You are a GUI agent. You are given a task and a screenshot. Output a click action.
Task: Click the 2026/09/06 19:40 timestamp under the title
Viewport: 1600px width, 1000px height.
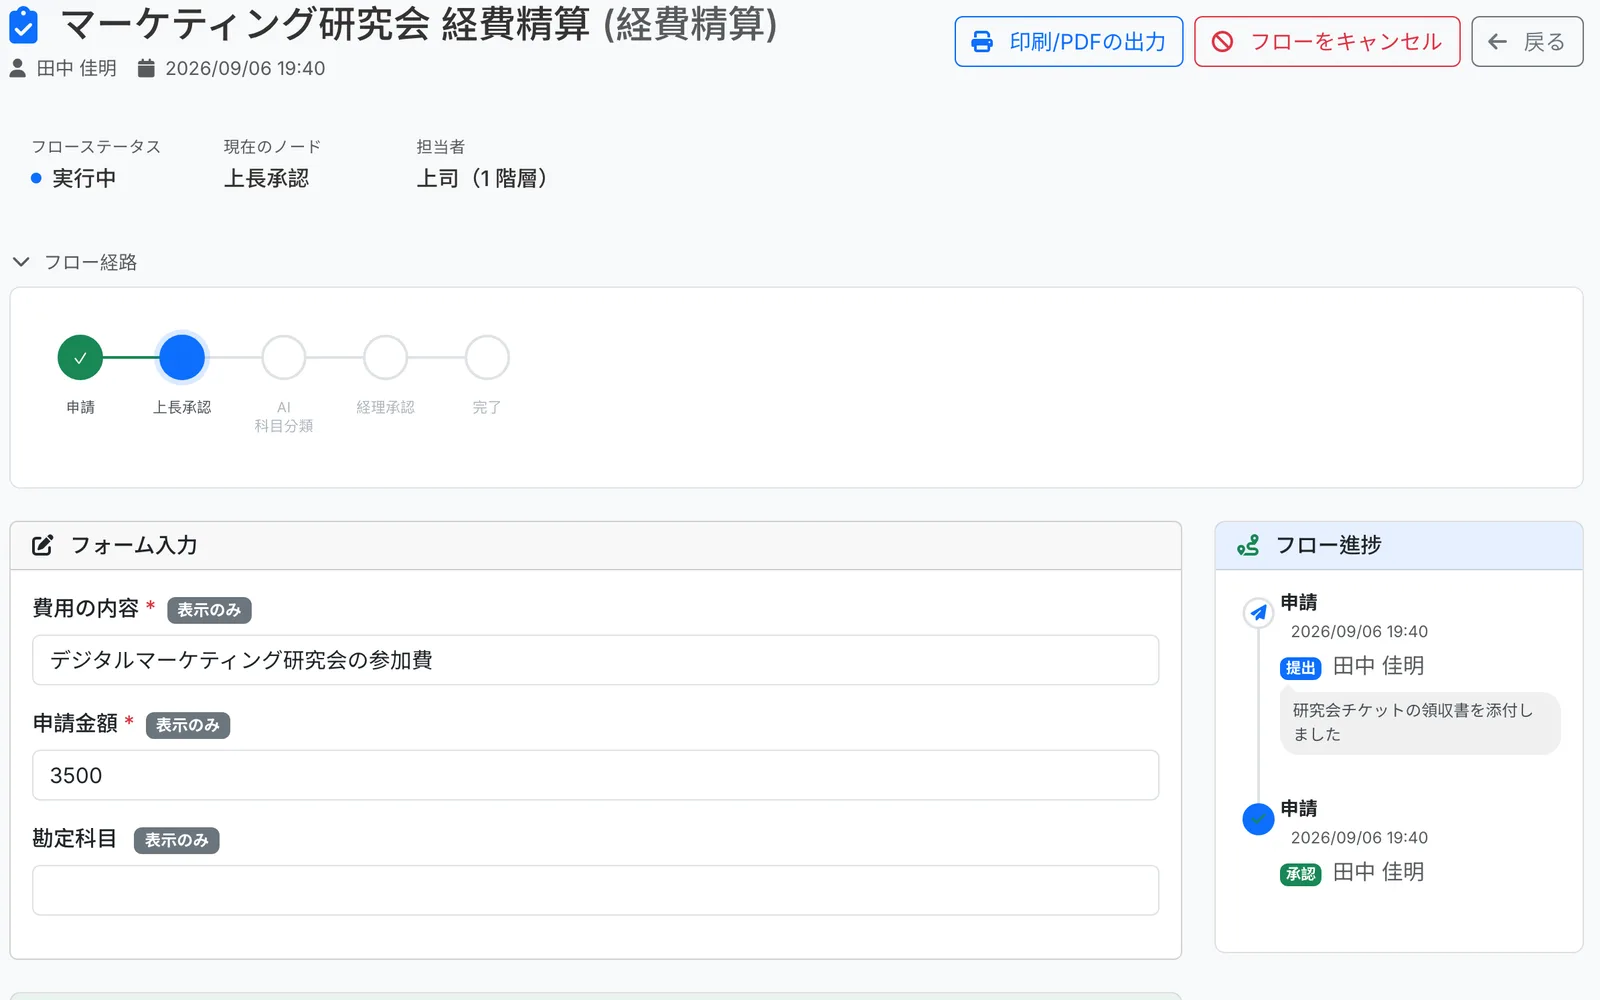point(245,68)
